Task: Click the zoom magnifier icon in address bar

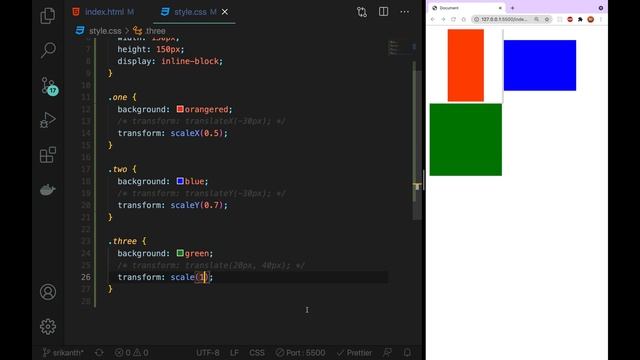Action: click(536, 19)
